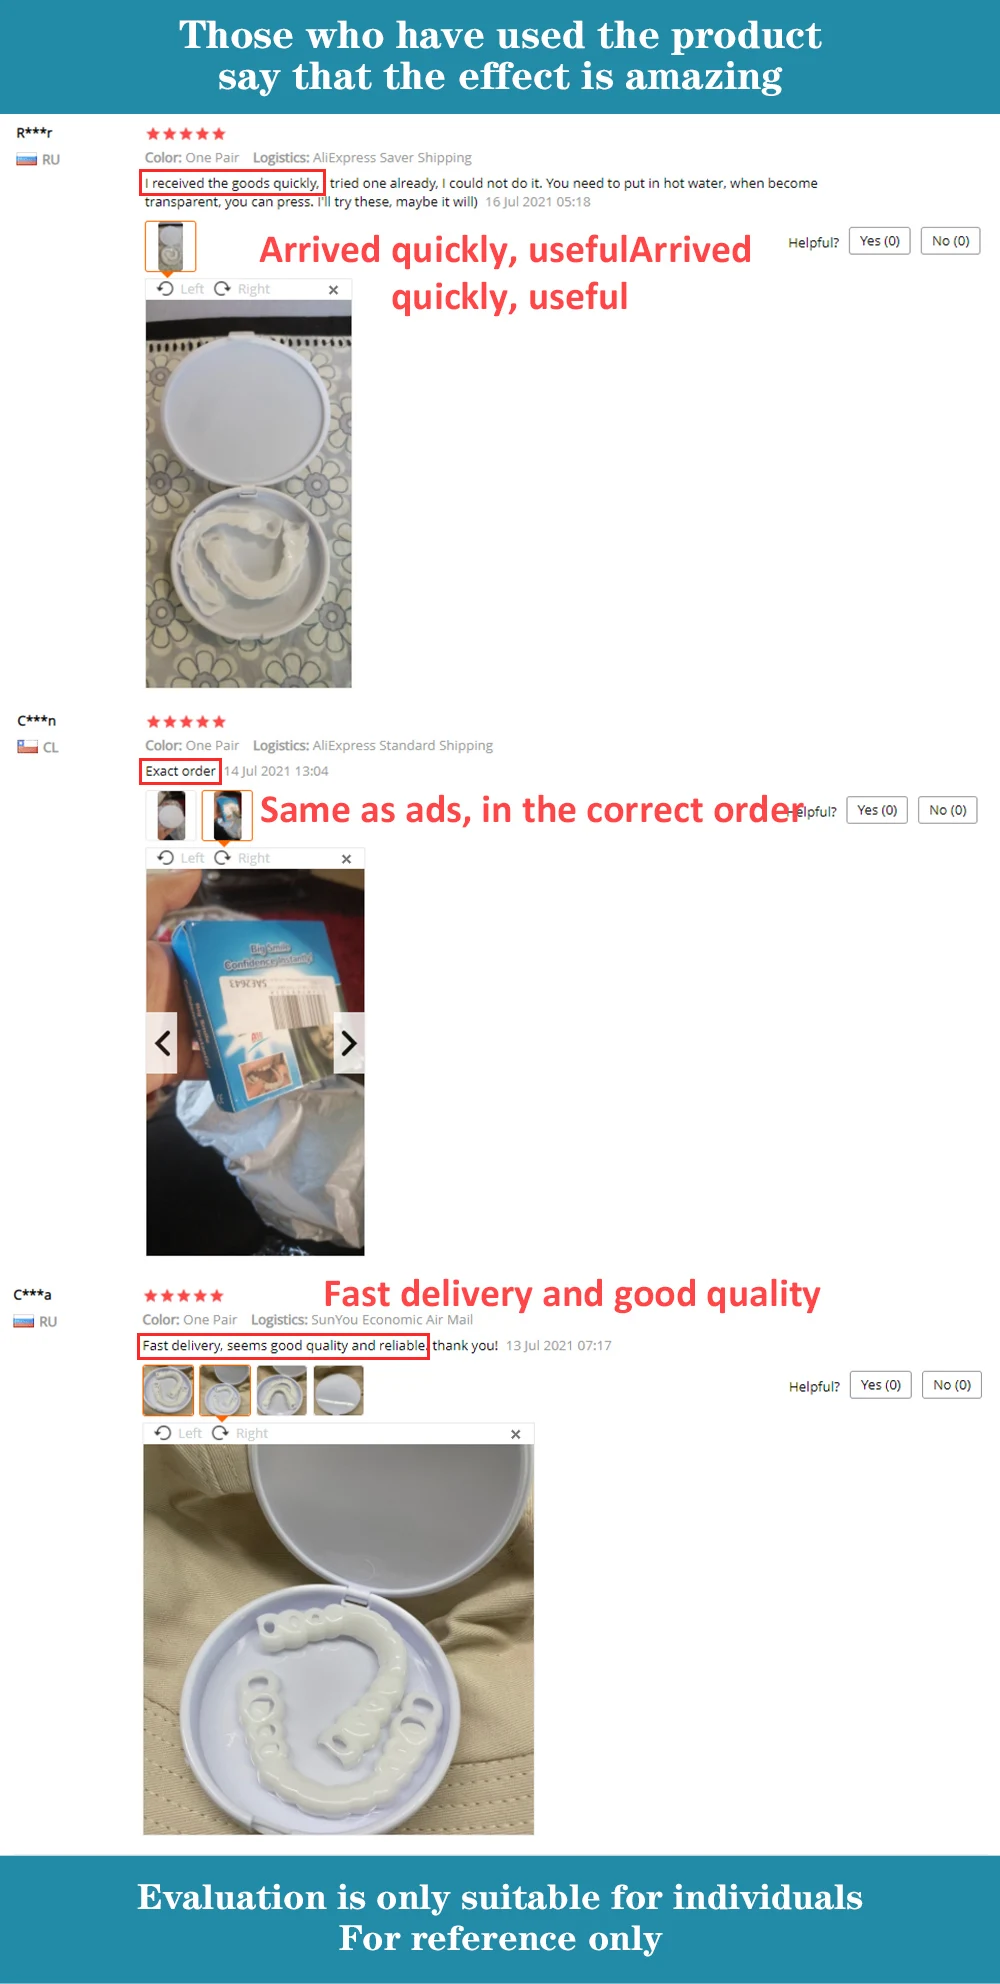Vote Yes (0) on C***n's review
The width and height of the screenshot is (1000, 1984).
point(877,810)
